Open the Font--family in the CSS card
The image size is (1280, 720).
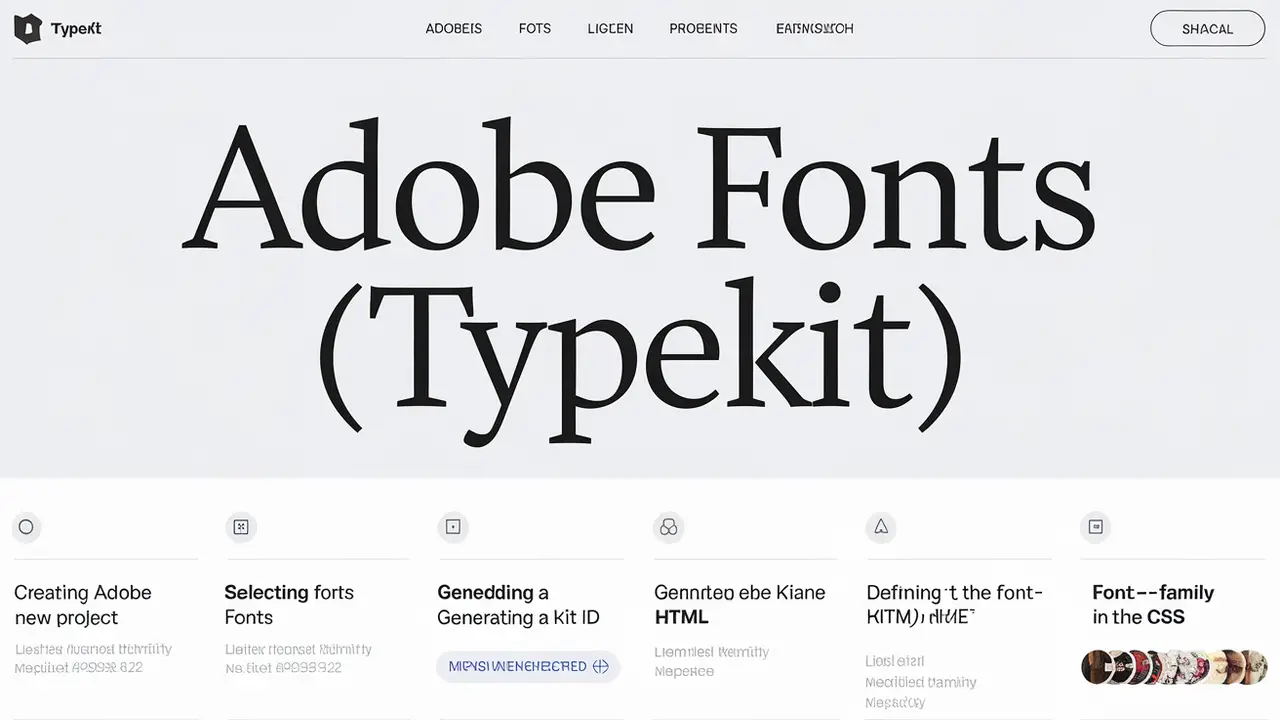coord(1153,605)
